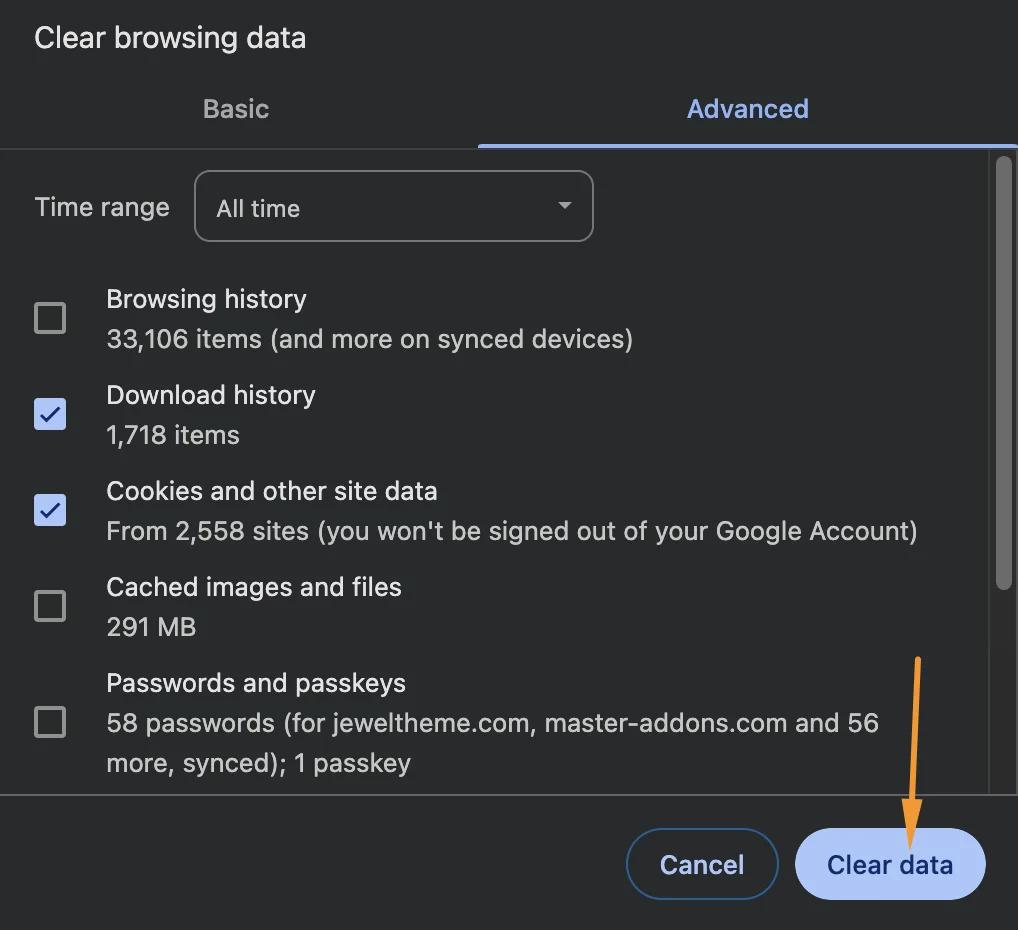Click the "Browsing history" label text
Screen dimensions: 1018x930
tap(206, 299)
